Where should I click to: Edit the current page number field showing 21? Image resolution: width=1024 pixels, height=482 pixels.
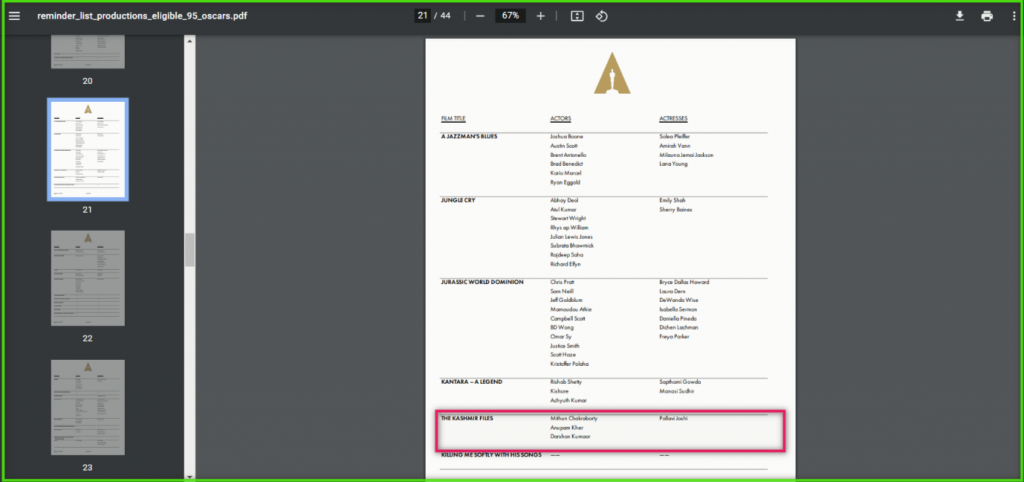[x=423, y=16]
